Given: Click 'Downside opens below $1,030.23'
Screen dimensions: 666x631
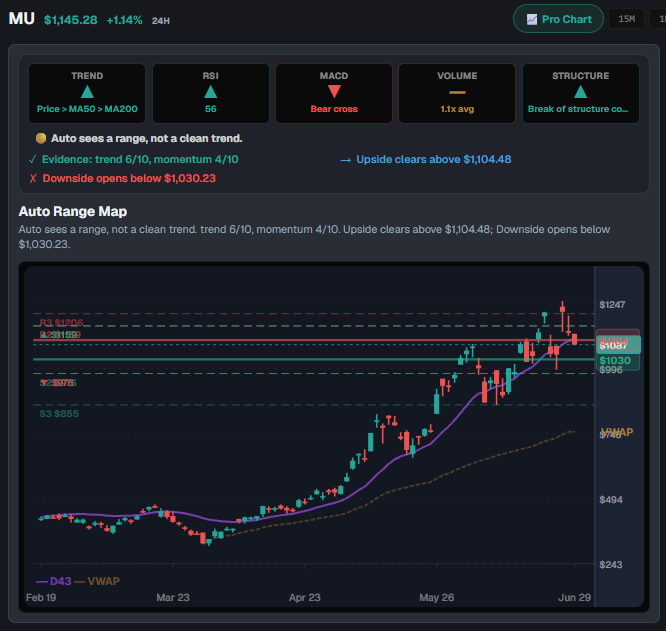Looking at the screenshot, I should [129, 178].
